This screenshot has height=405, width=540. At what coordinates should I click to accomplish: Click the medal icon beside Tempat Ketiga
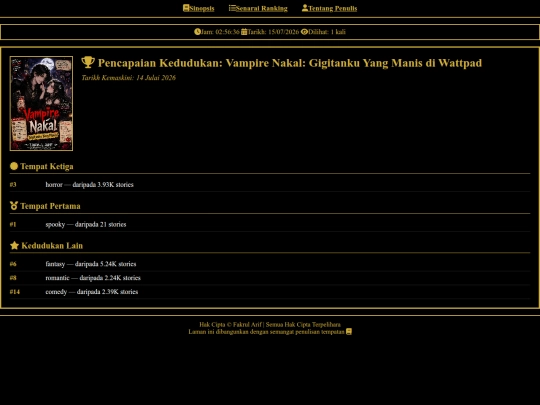tap(14, 166)
